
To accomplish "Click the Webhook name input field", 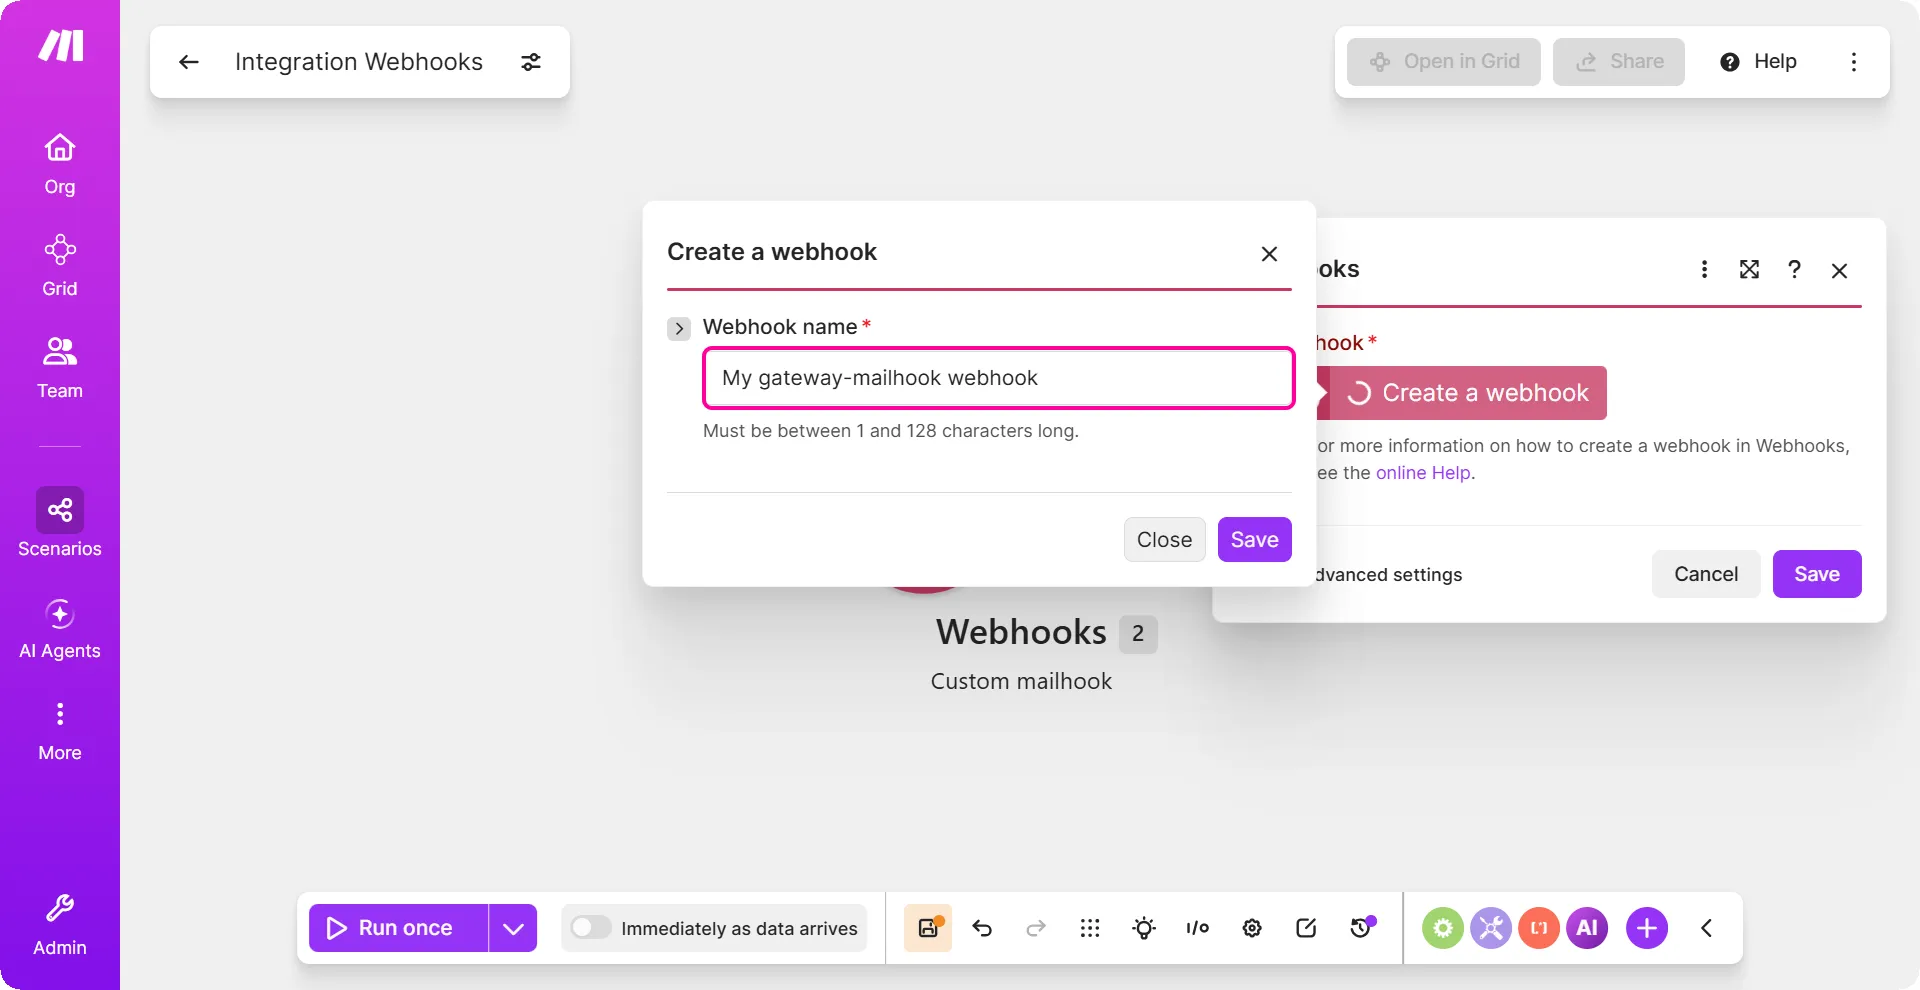I will 999,378.
